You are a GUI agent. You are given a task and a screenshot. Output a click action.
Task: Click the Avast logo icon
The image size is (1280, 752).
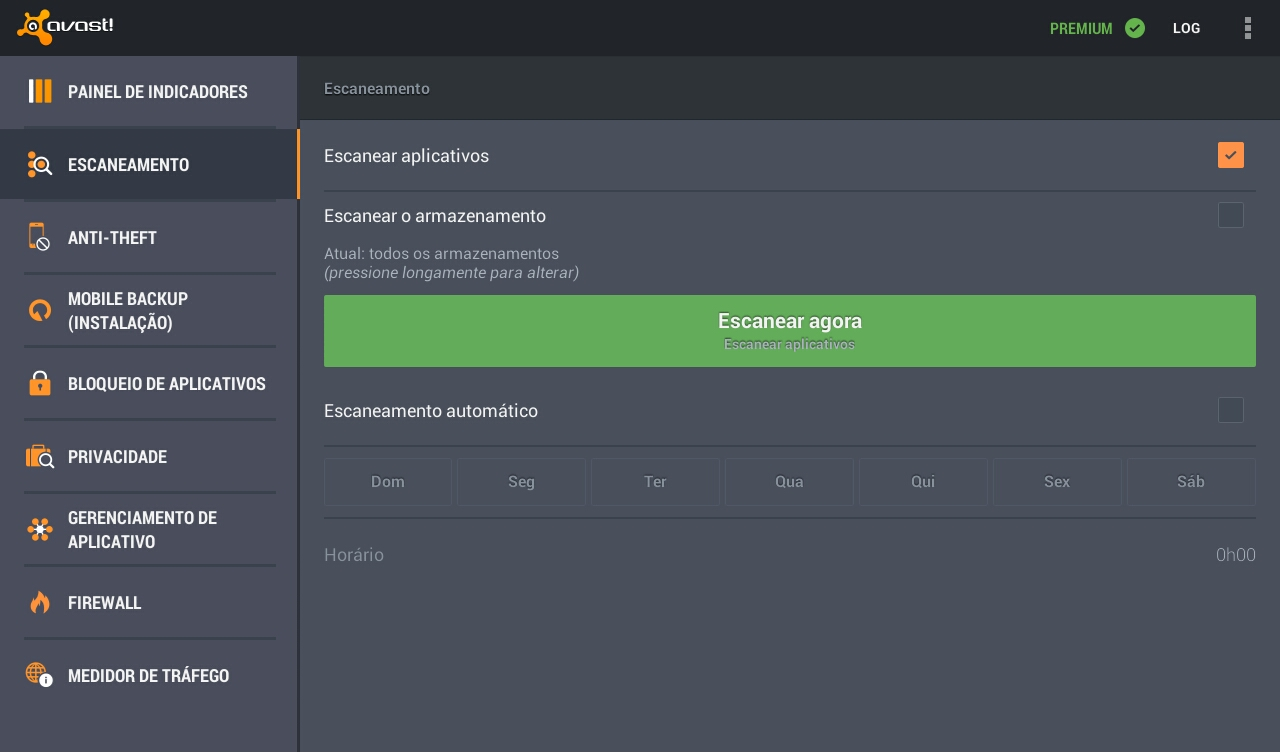click(x=36, y=27)
